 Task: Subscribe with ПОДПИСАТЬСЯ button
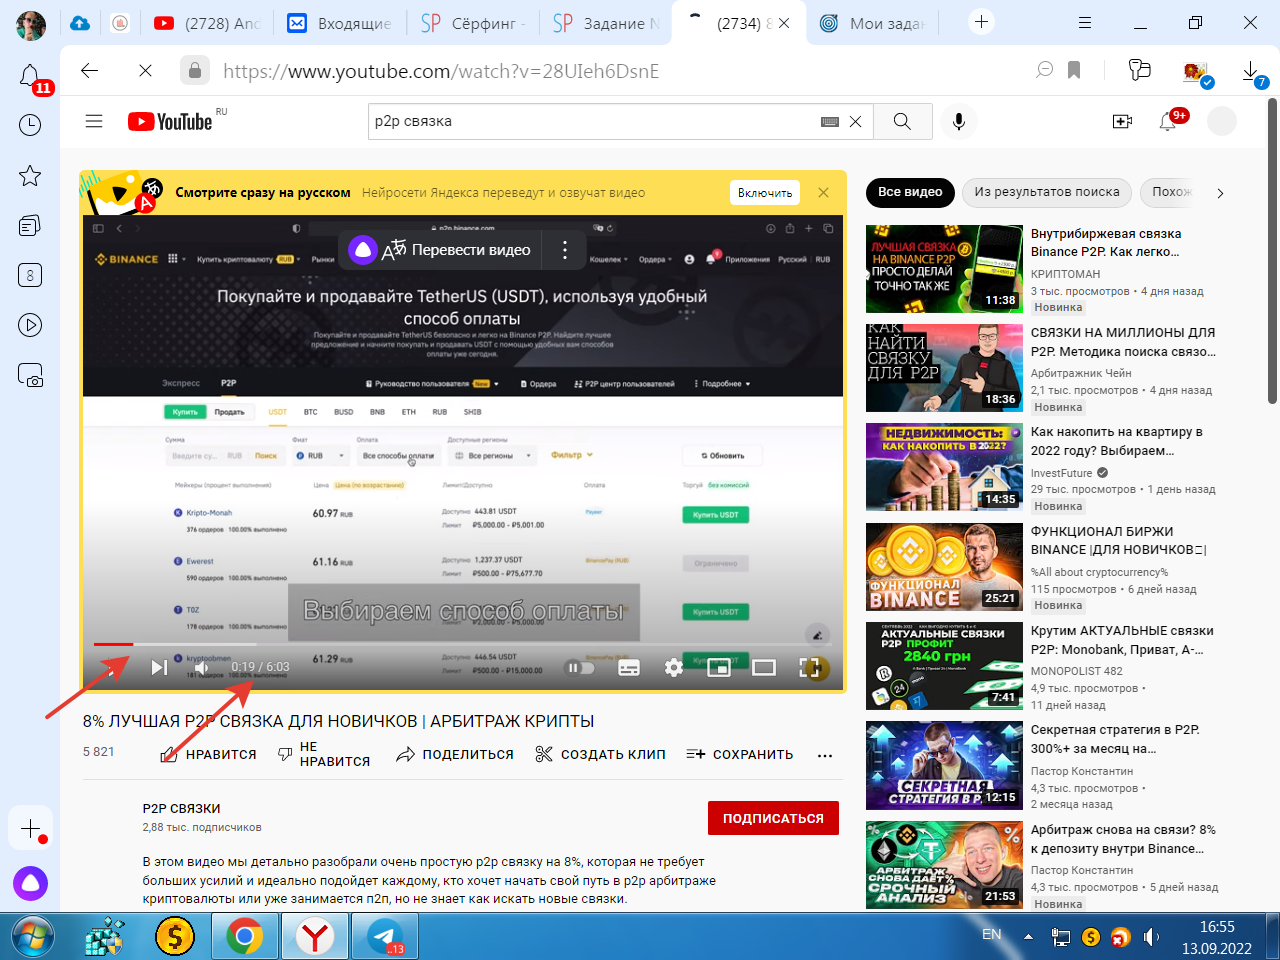point(773,818)
